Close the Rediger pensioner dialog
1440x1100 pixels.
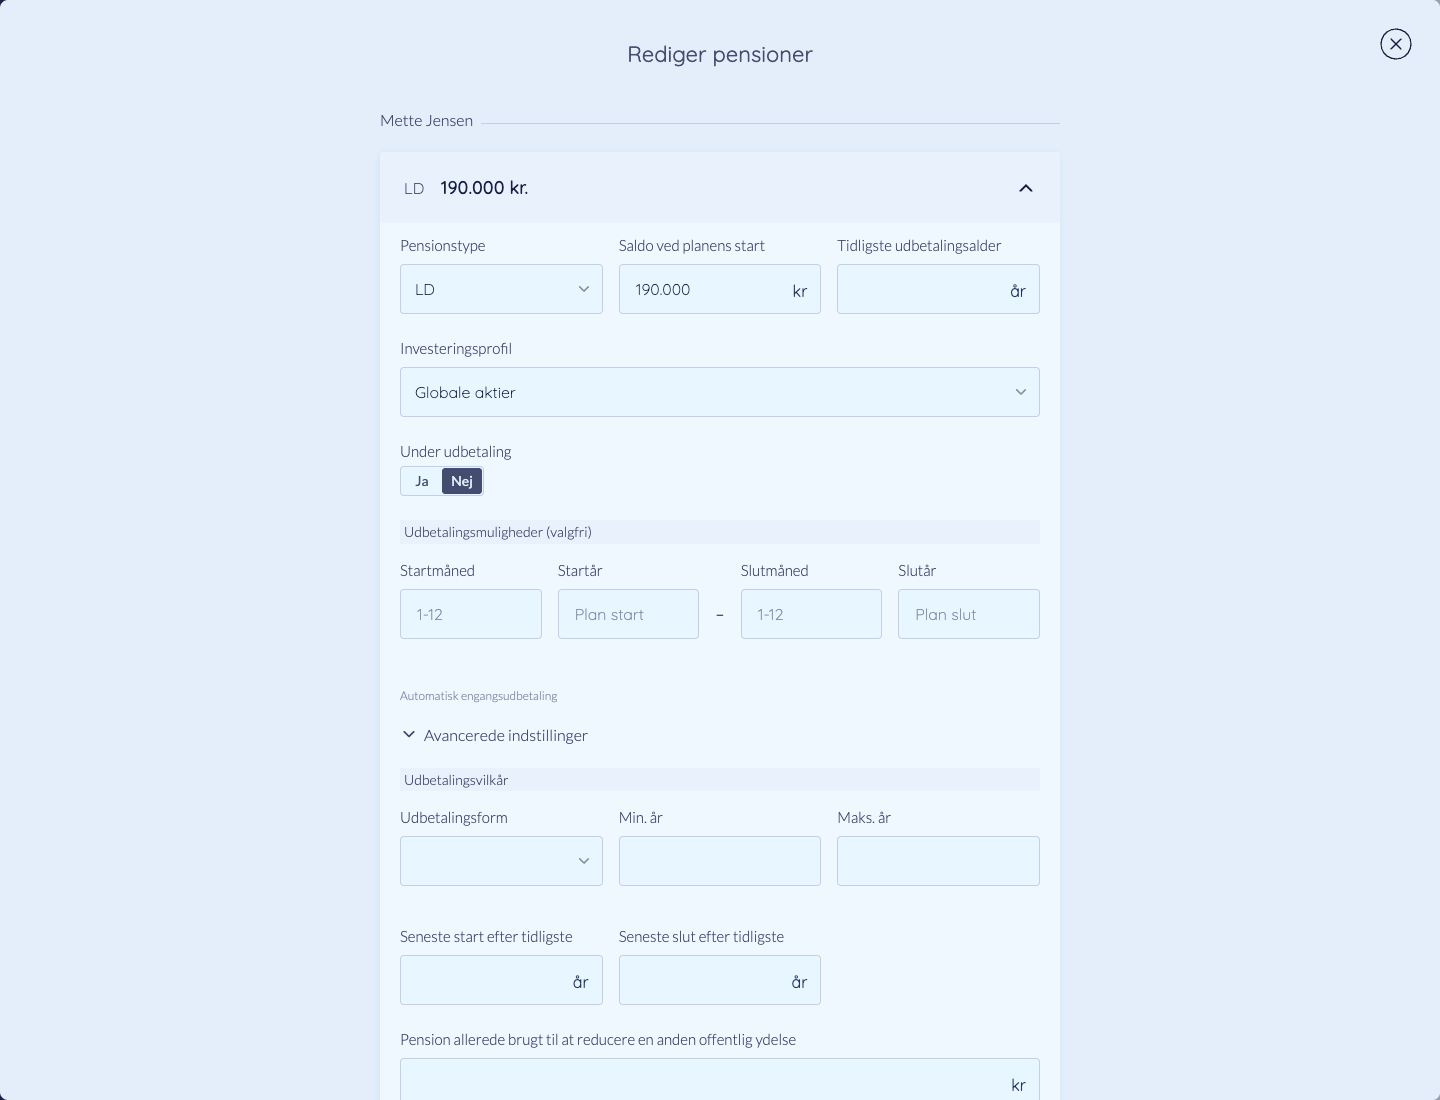pyautogui.click(x=1395, y=44)
